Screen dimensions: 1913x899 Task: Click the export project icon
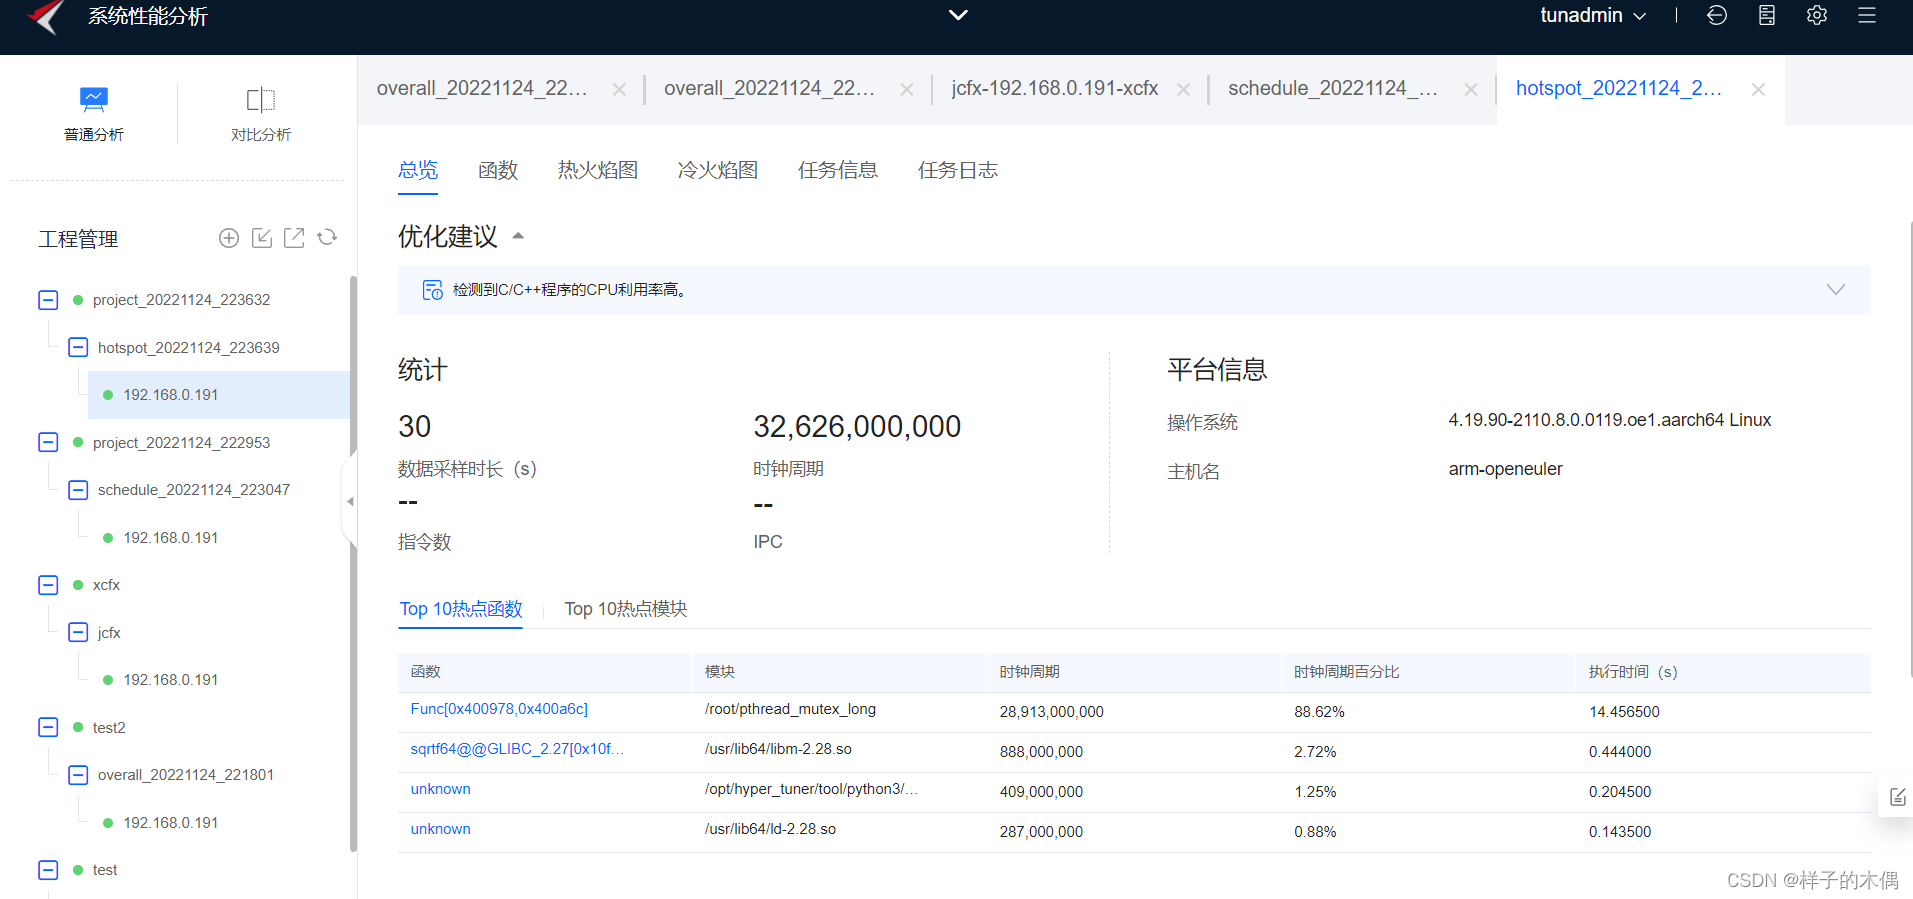click(294, 238)
